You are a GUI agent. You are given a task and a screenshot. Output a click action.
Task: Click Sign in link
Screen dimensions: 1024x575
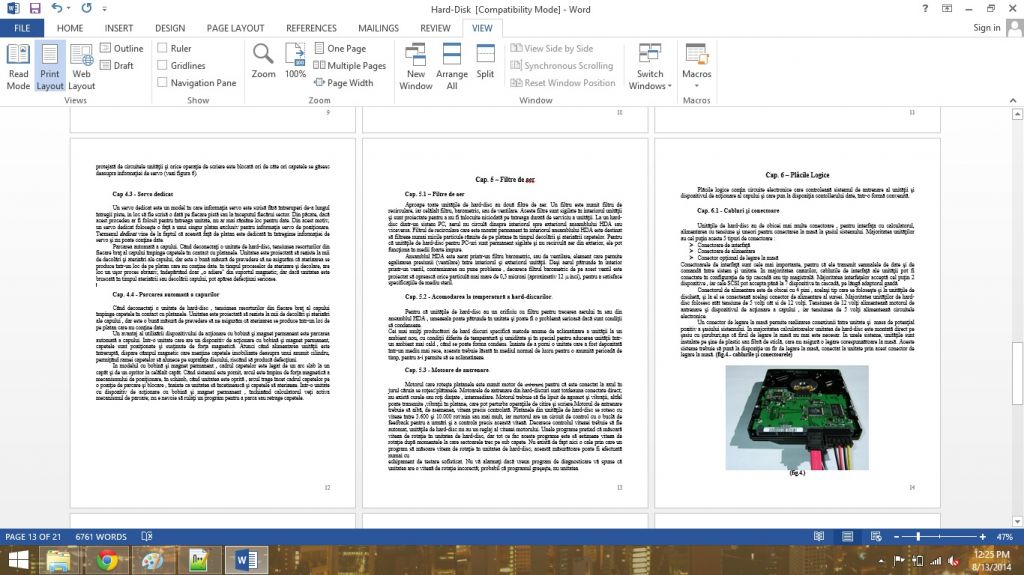point(986,28)
